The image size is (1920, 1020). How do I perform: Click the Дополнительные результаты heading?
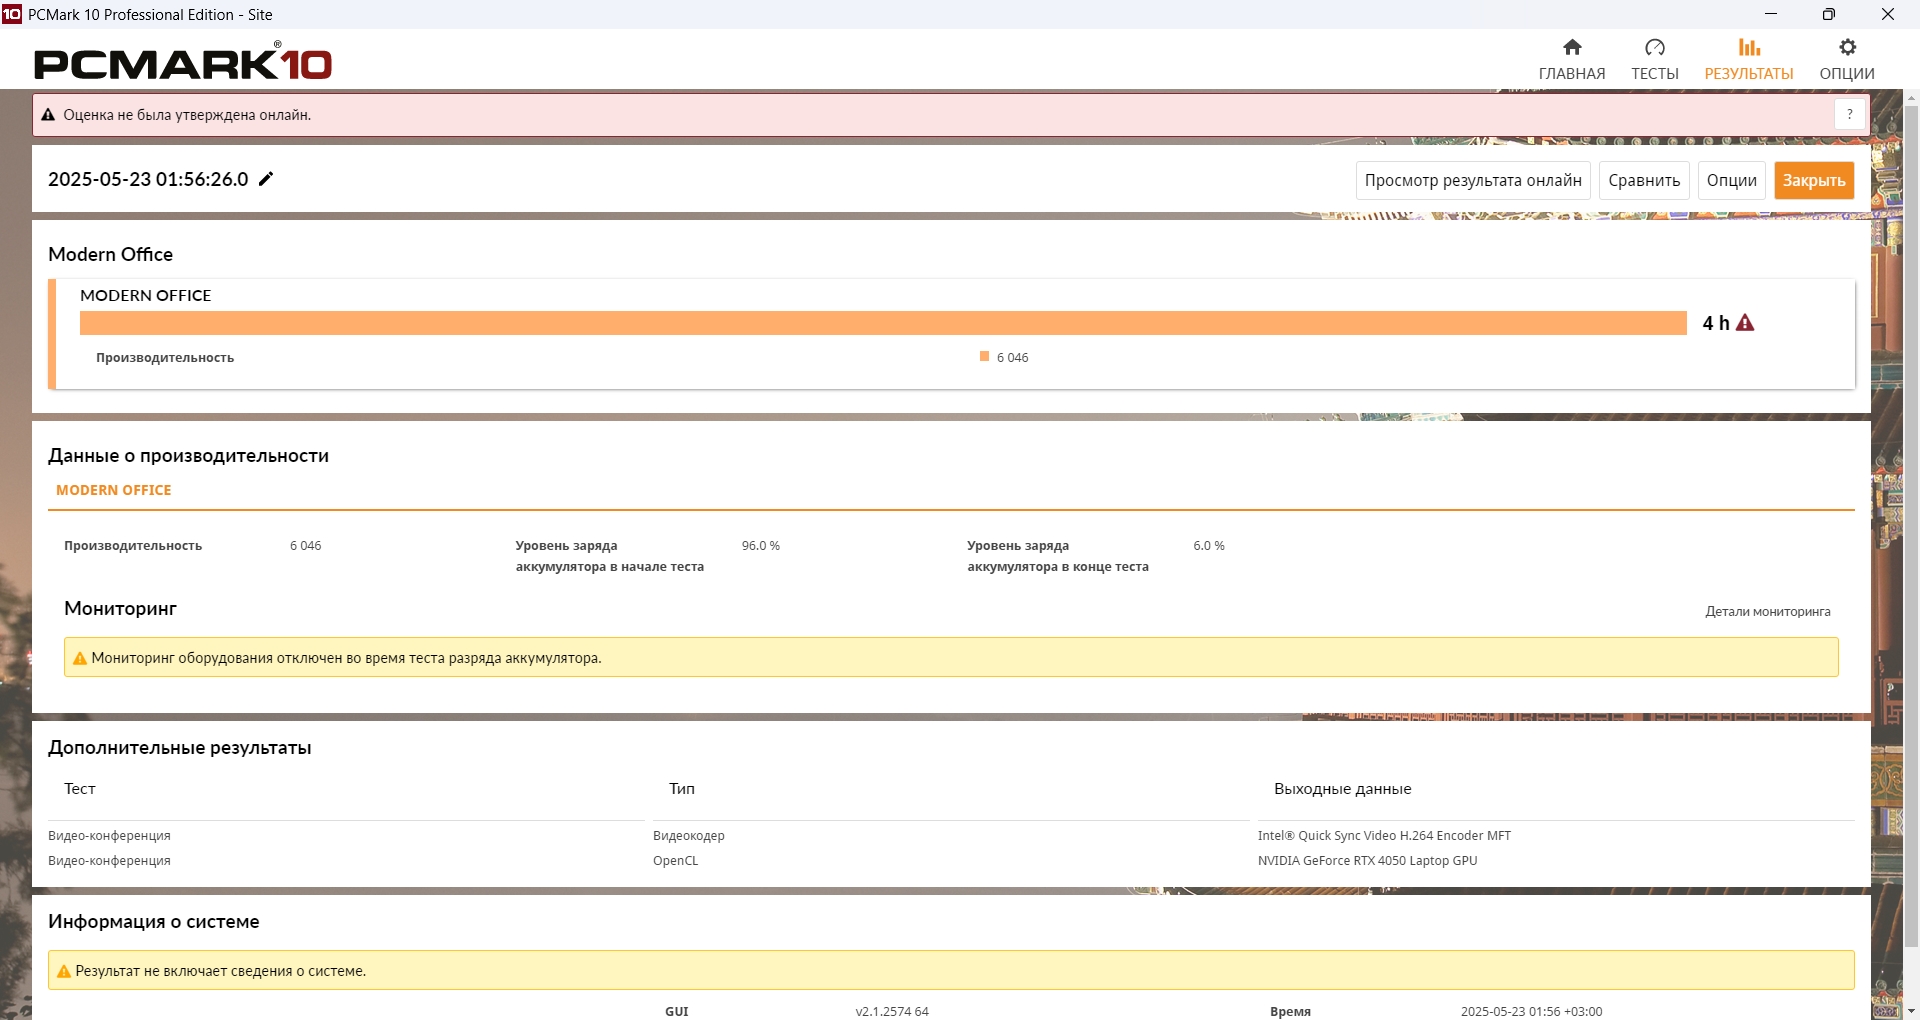tap(180, 748)
